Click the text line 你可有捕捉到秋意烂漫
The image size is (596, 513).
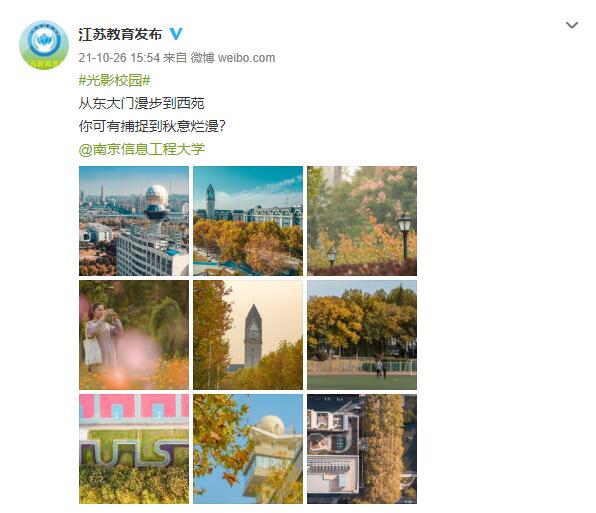point(148,126)
